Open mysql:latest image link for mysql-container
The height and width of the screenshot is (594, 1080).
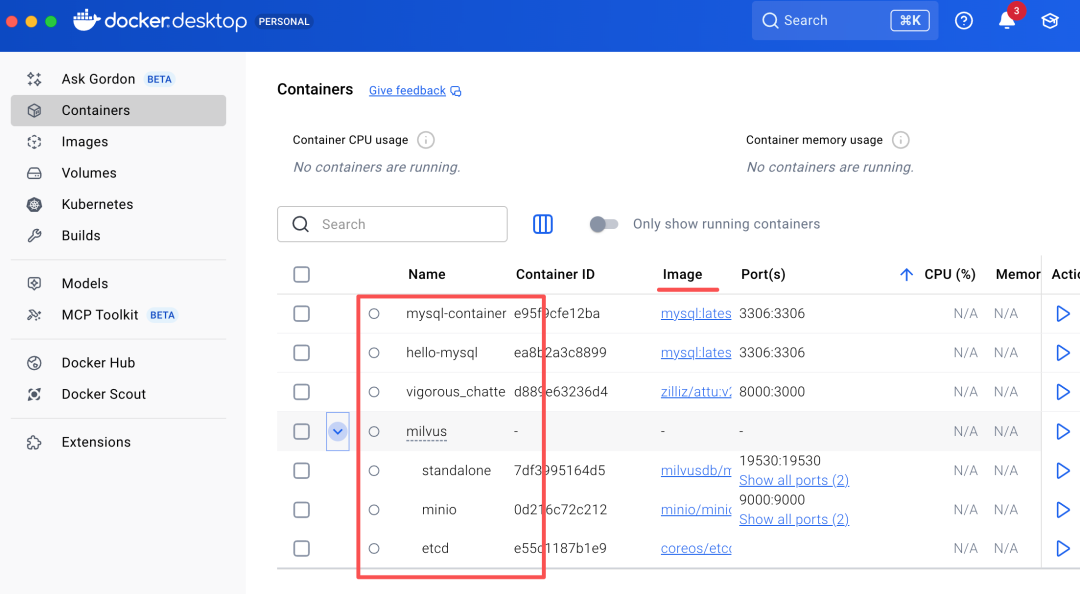tap(696, 314)
